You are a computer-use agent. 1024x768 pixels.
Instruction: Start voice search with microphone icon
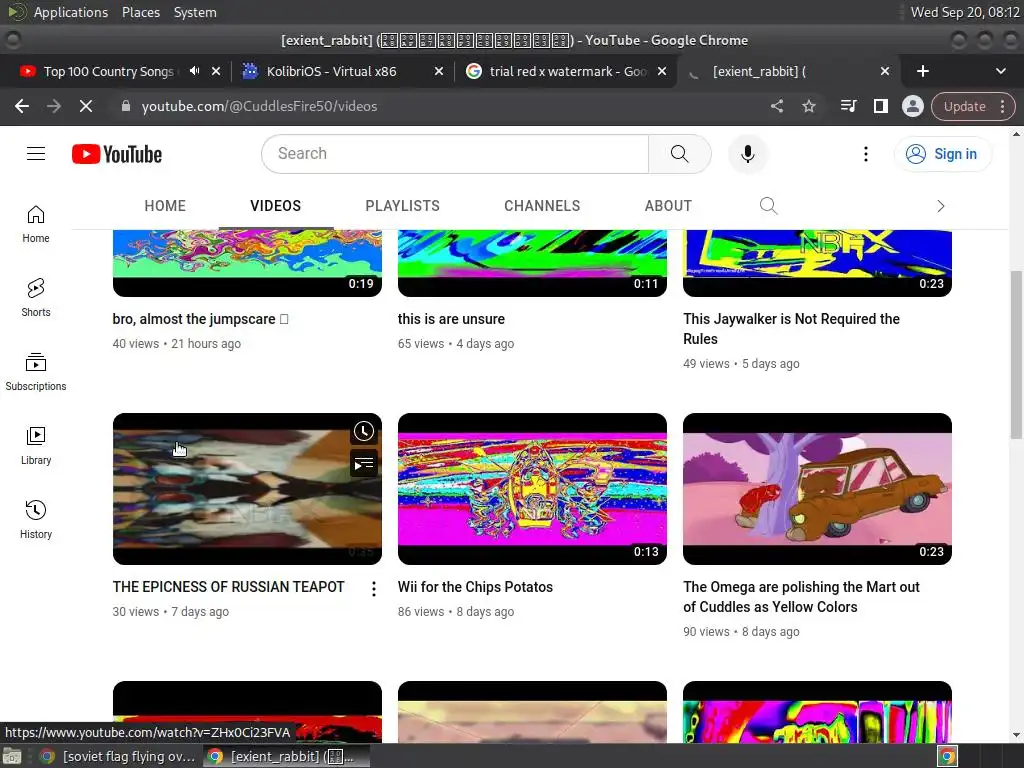click(x=748, y=154)
